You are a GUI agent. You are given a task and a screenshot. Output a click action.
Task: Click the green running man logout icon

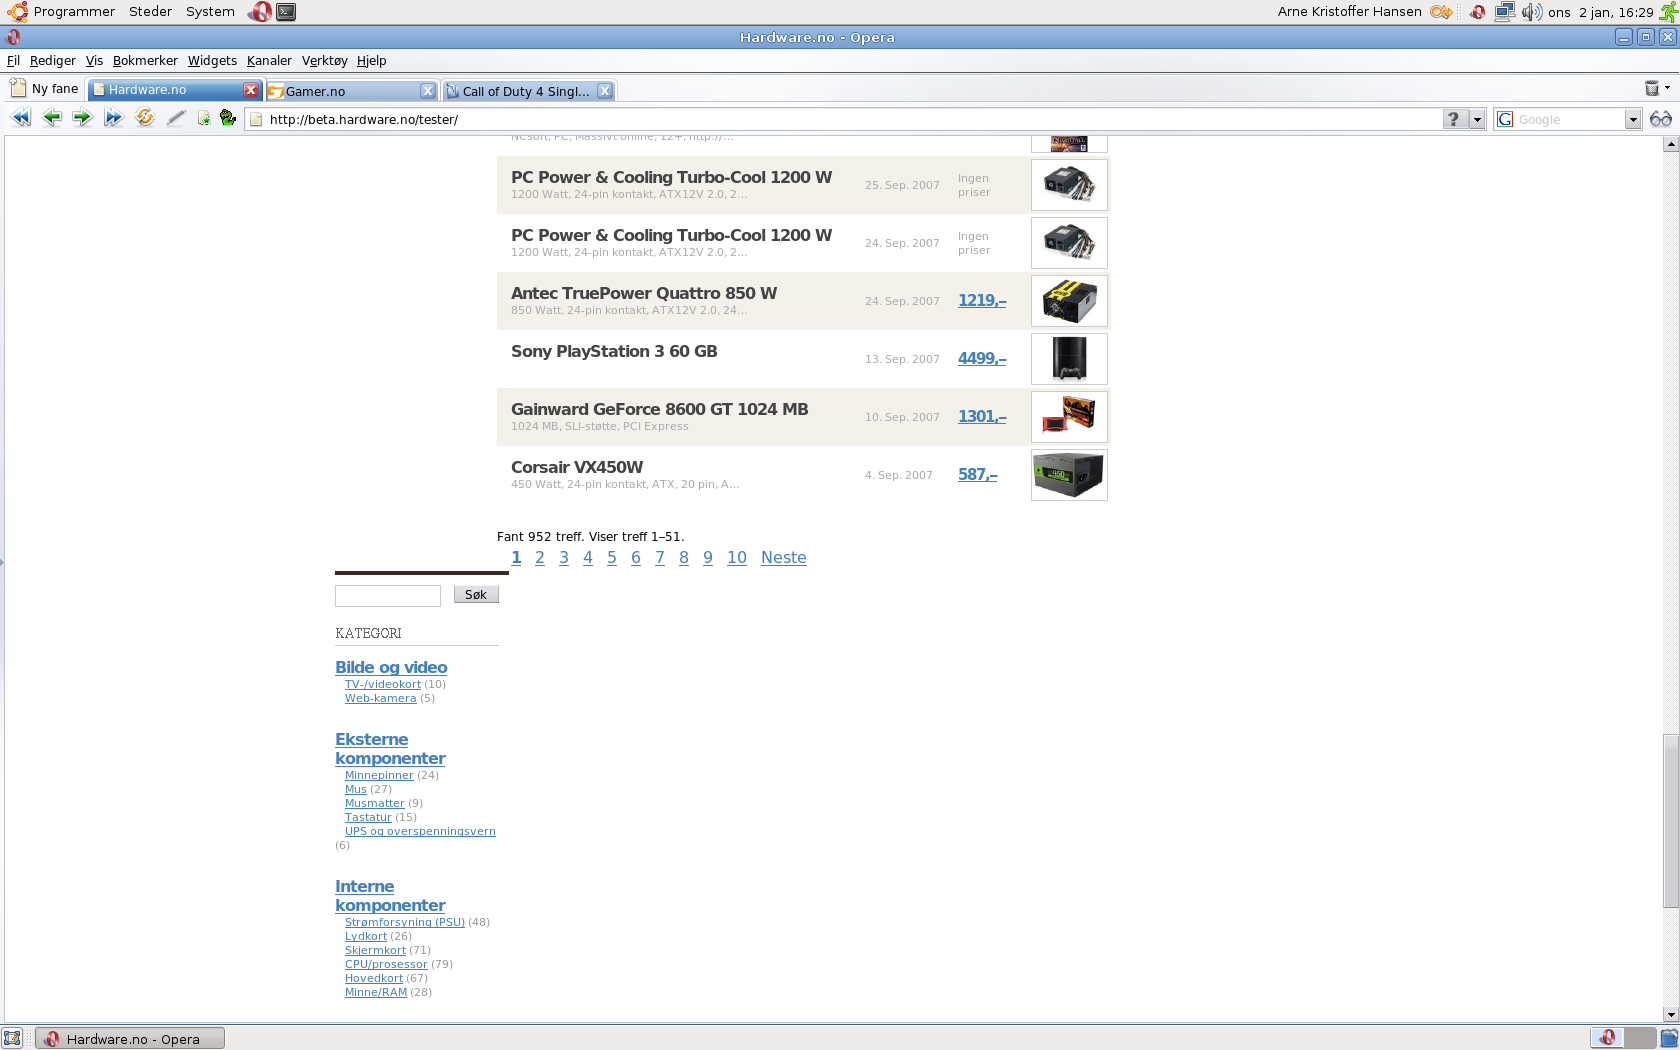click(x=1668, y=12)
